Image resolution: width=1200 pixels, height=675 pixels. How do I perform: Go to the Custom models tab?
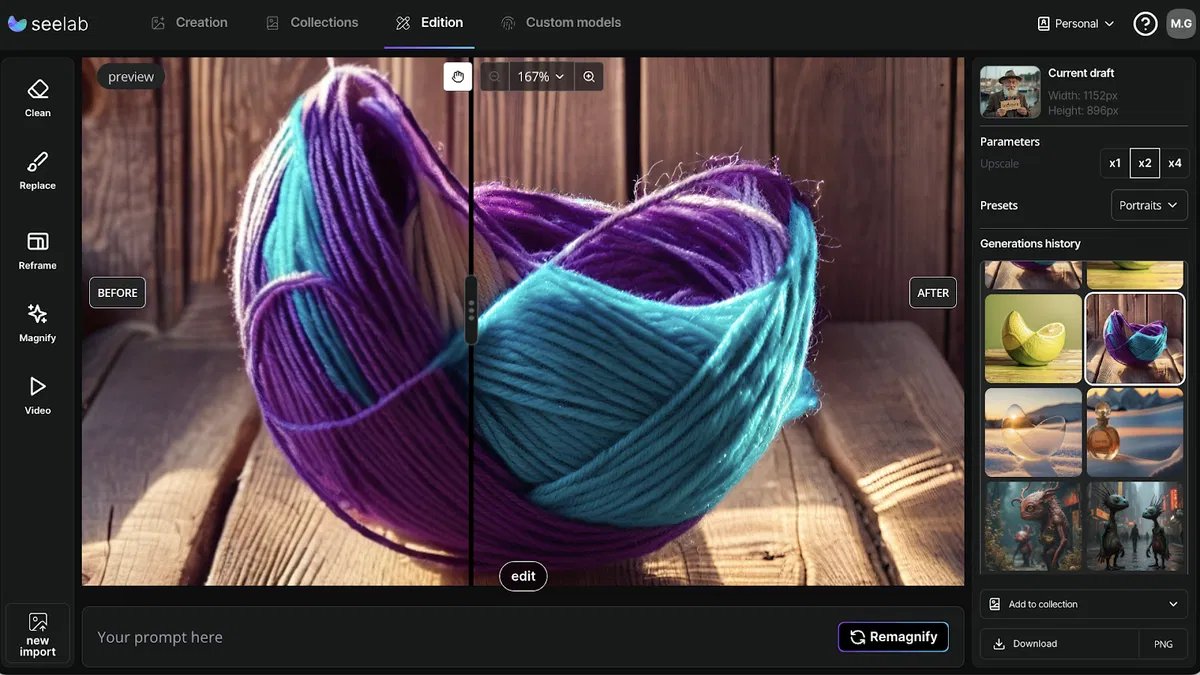[560, 23]
